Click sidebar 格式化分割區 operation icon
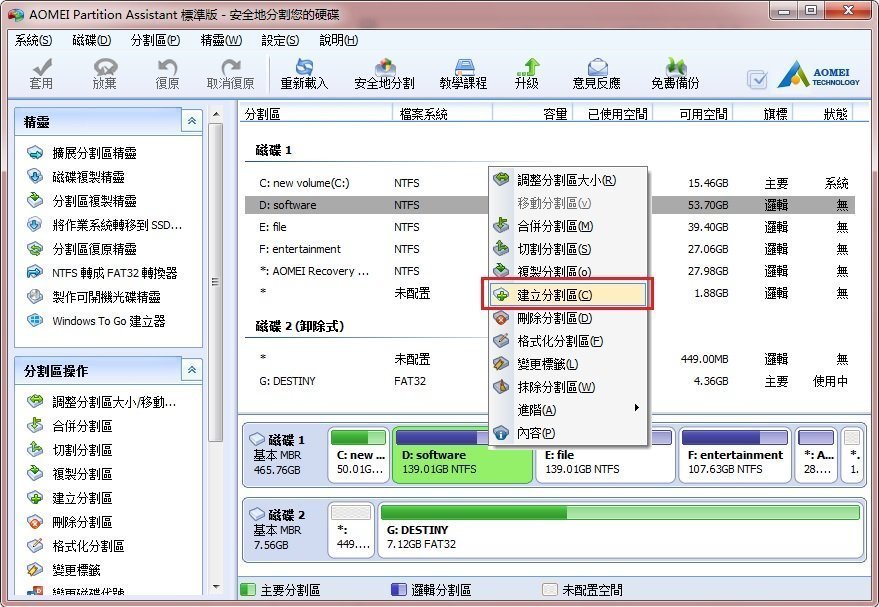This screenshot has height=607, width=879. pos(35,545)
